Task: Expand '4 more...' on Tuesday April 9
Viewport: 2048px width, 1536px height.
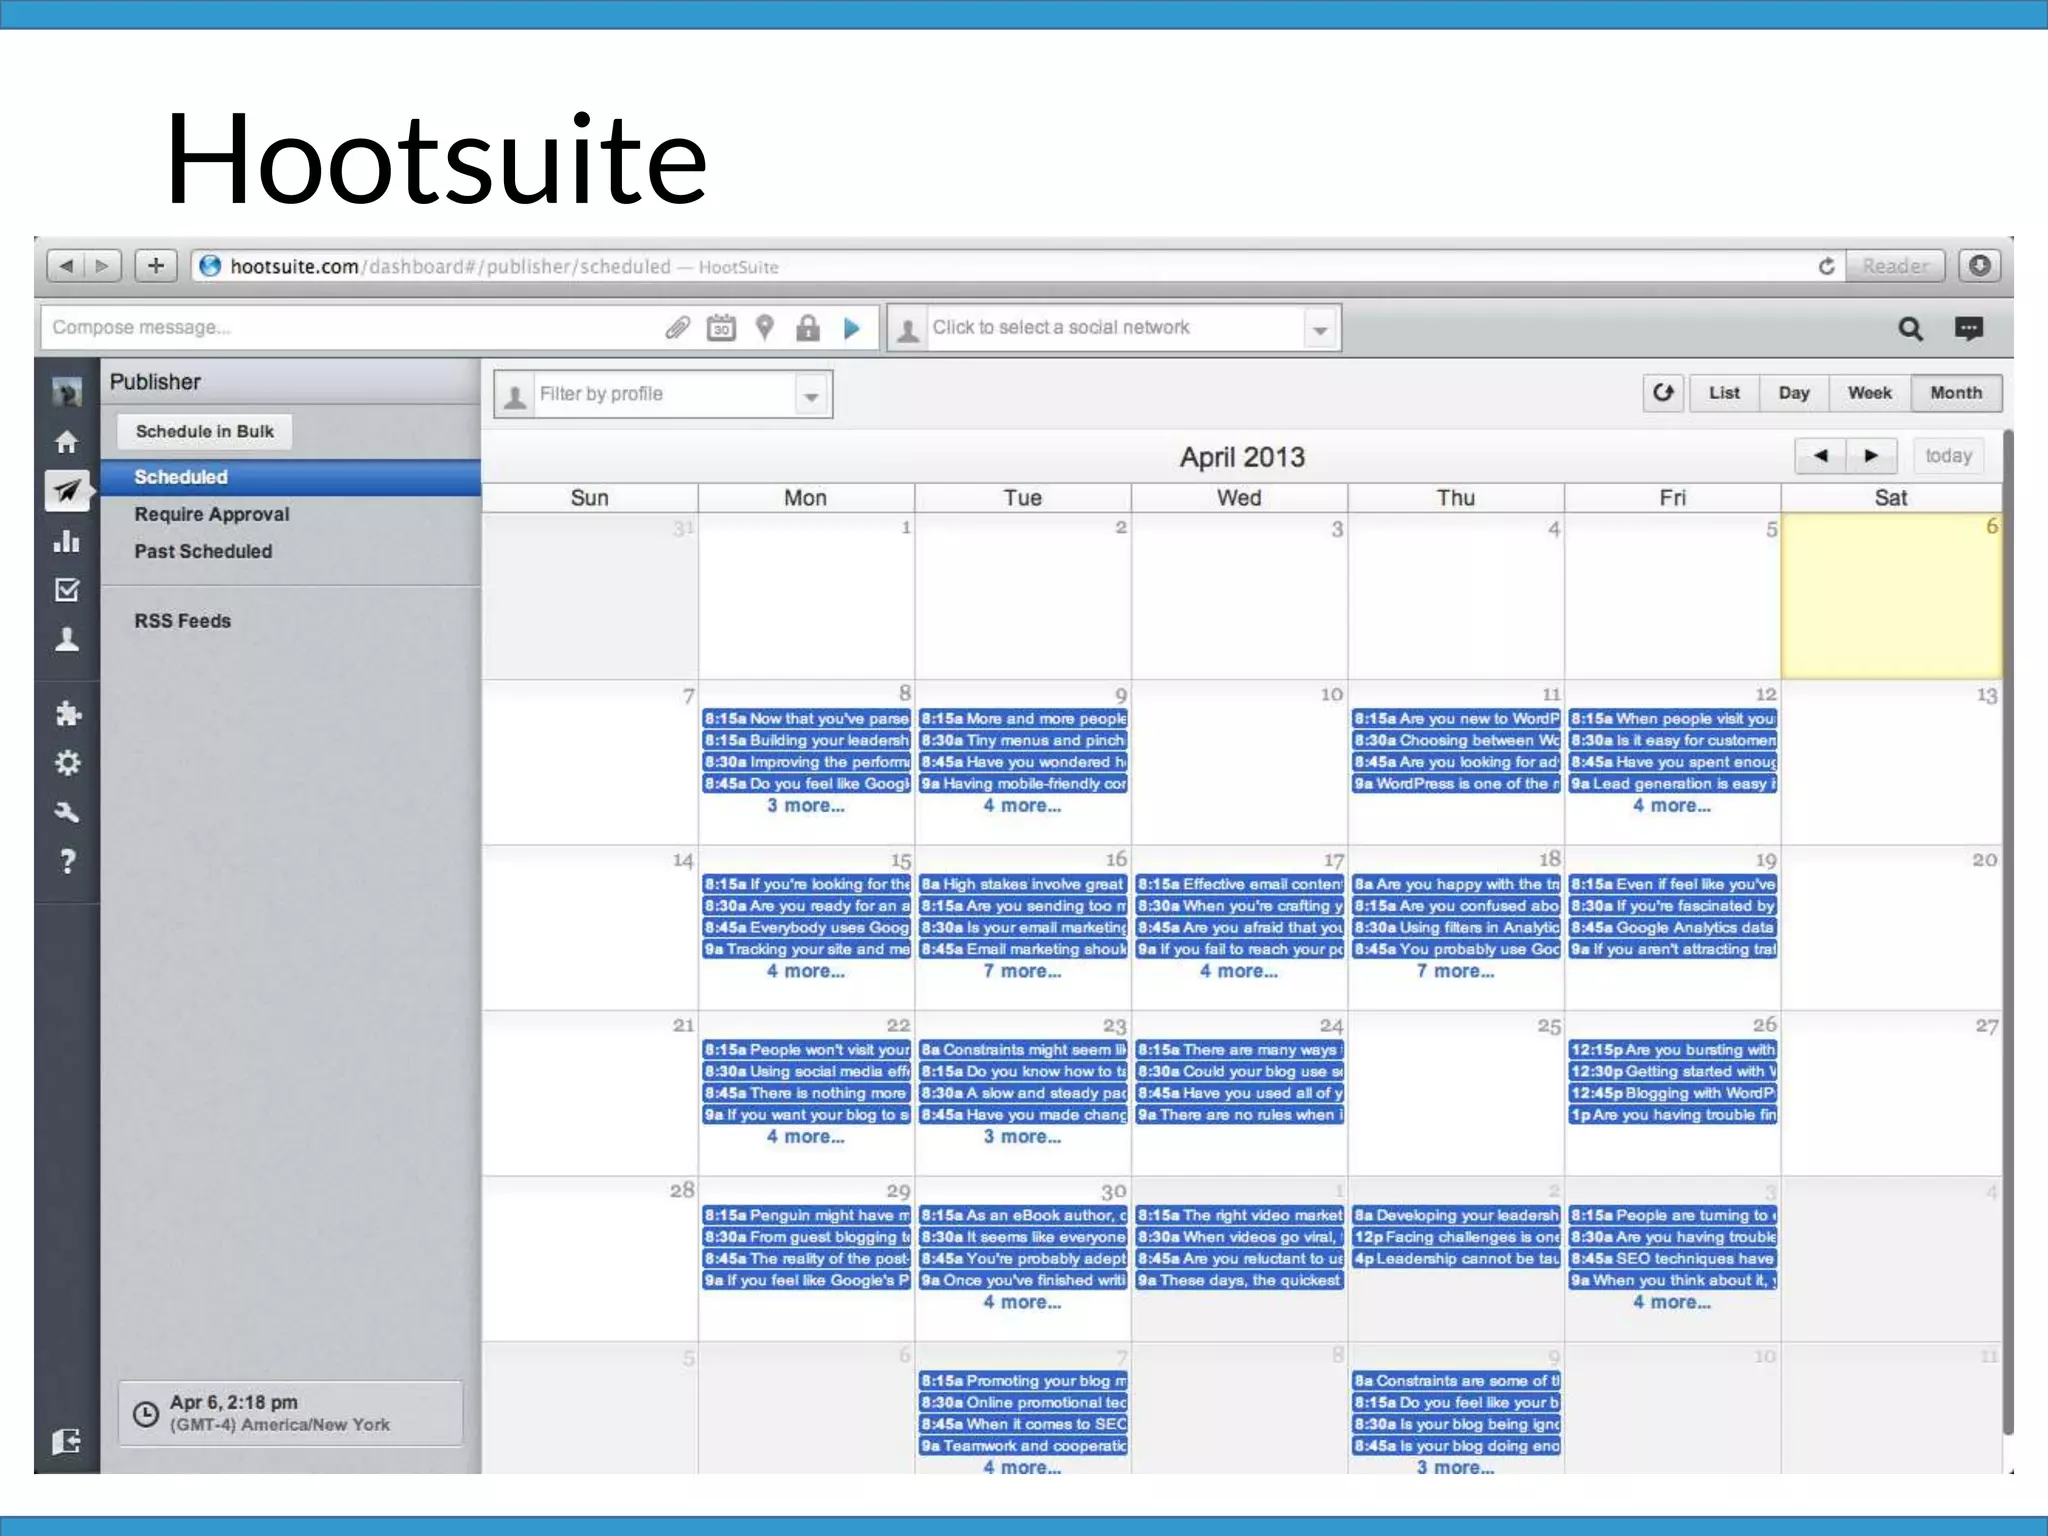Action: pos(1022,806)
